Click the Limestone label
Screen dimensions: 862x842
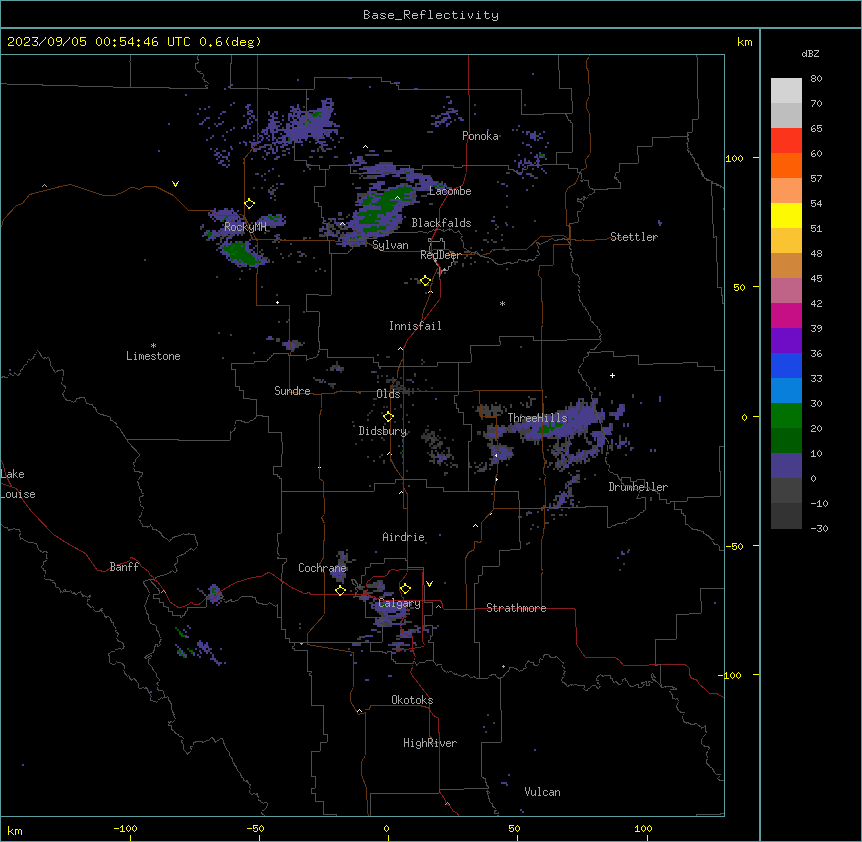(x=153, y=356)
